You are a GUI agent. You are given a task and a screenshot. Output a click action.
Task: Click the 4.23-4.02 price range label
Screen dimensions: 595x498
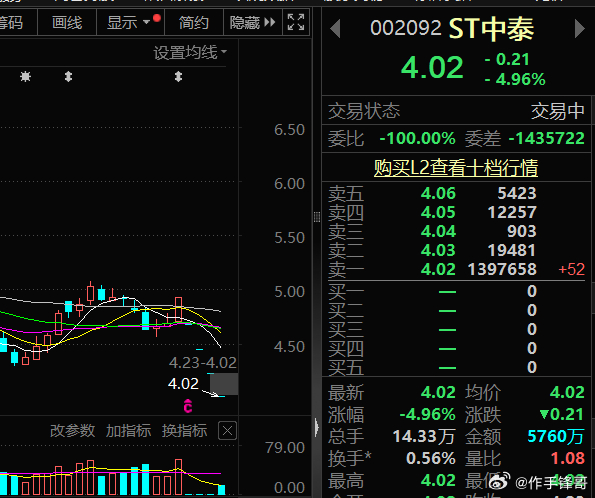tap(203, 363)
